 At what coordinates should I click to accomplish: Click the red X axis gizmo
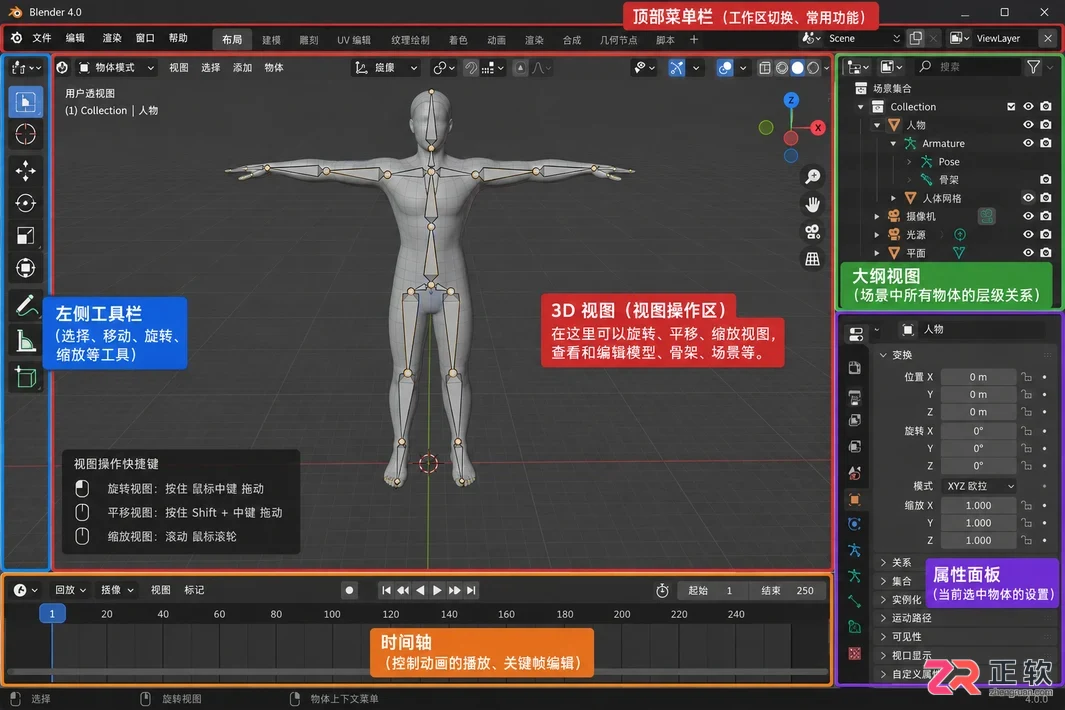818,127
